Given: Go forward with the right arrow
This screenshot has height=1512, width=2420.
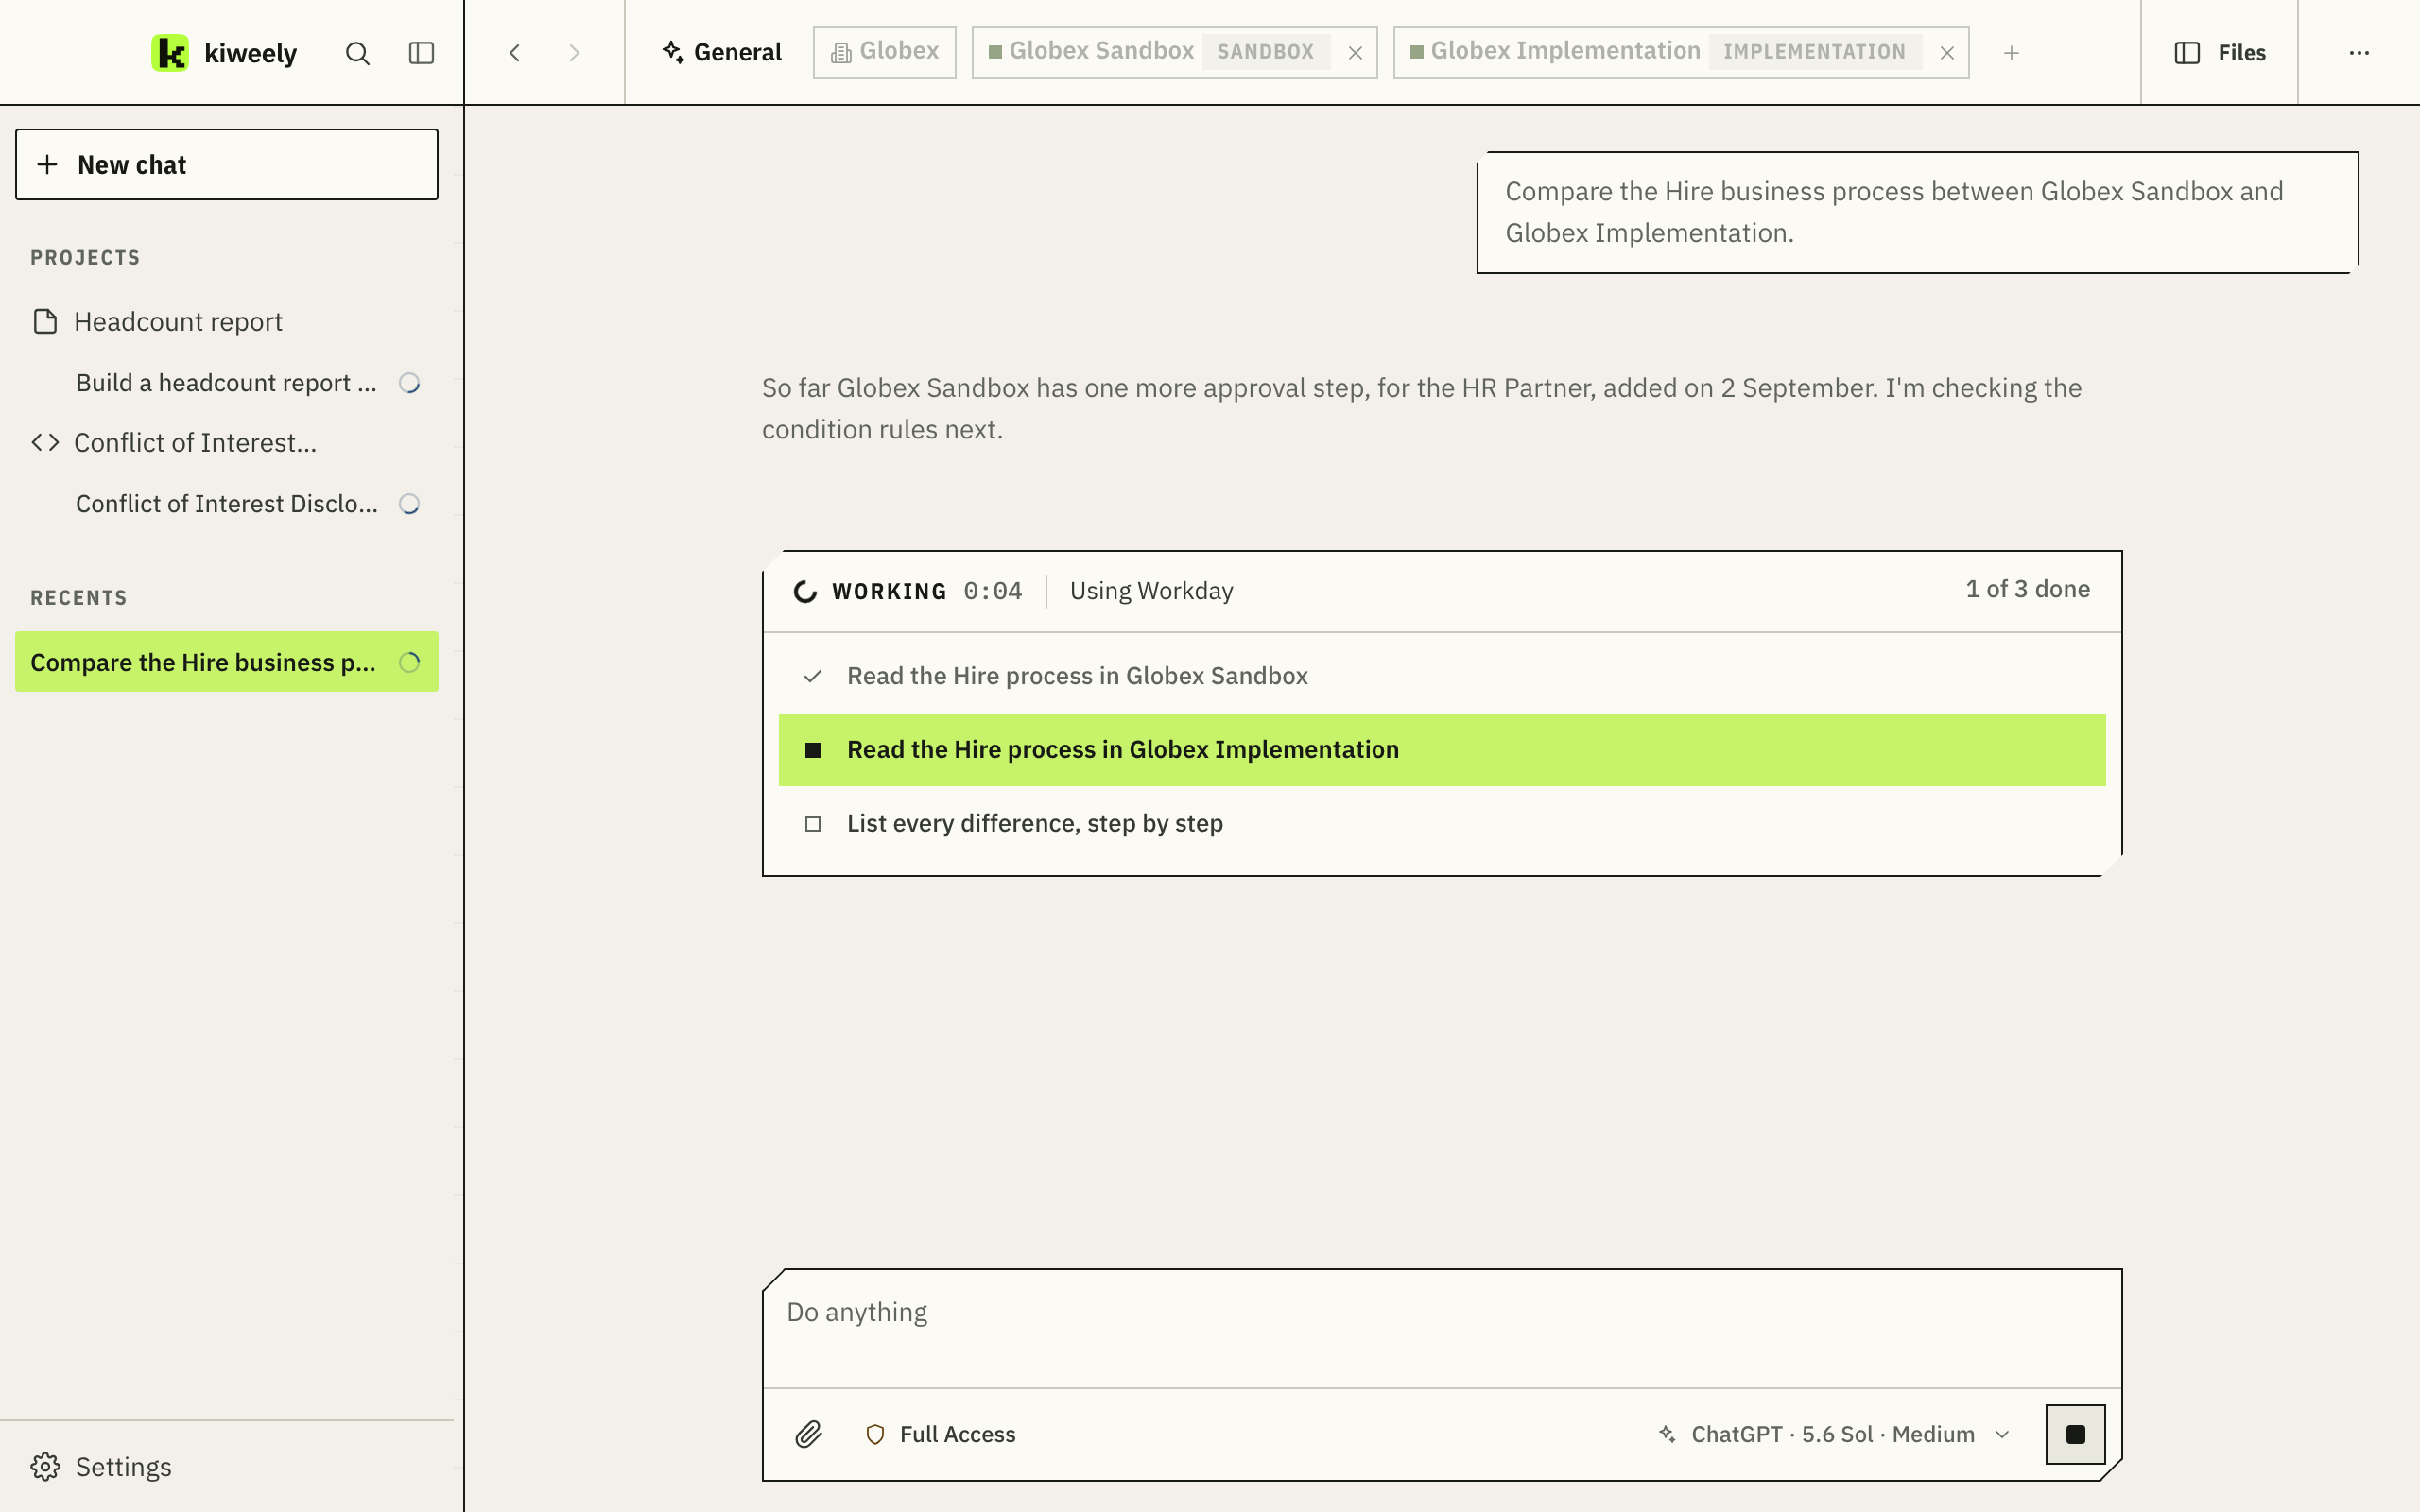Looking at the screenshot, I should 574,53.
